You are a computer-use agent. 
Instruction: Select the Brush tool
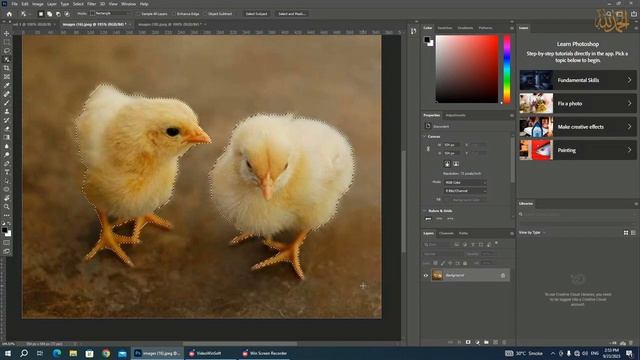click(7, 103)
